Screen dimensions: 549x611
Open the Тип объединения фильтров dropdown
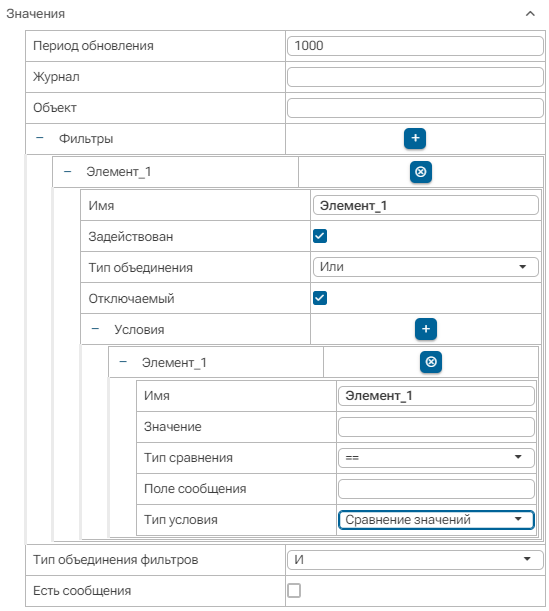click(415, 560)
